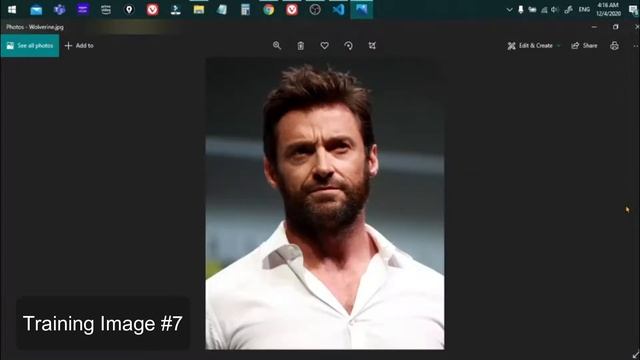
Task: Open the volume control in tray
Action: pos(555,9)
